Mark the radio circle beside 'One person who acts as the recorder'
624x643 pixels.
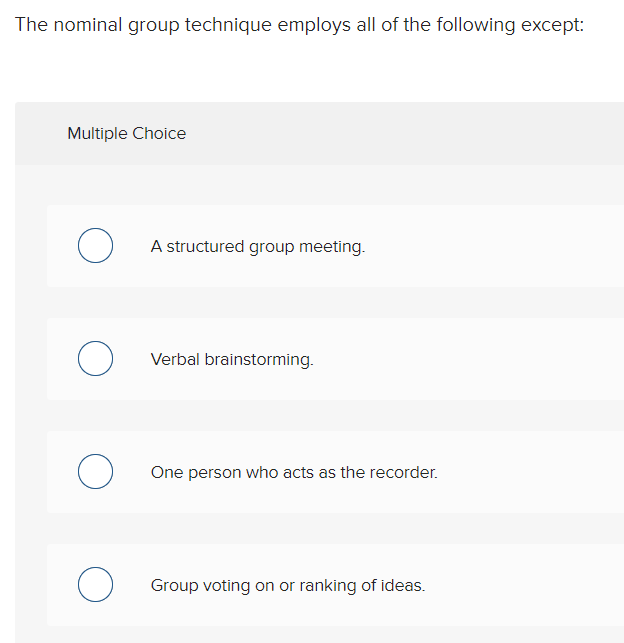[x=95, y=472]
